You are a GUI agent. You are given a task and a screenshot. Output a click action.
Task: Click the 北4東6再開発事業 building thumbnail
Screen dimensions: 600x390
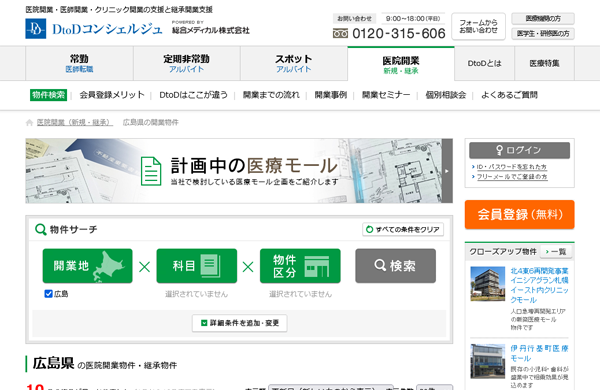(488, 284)
